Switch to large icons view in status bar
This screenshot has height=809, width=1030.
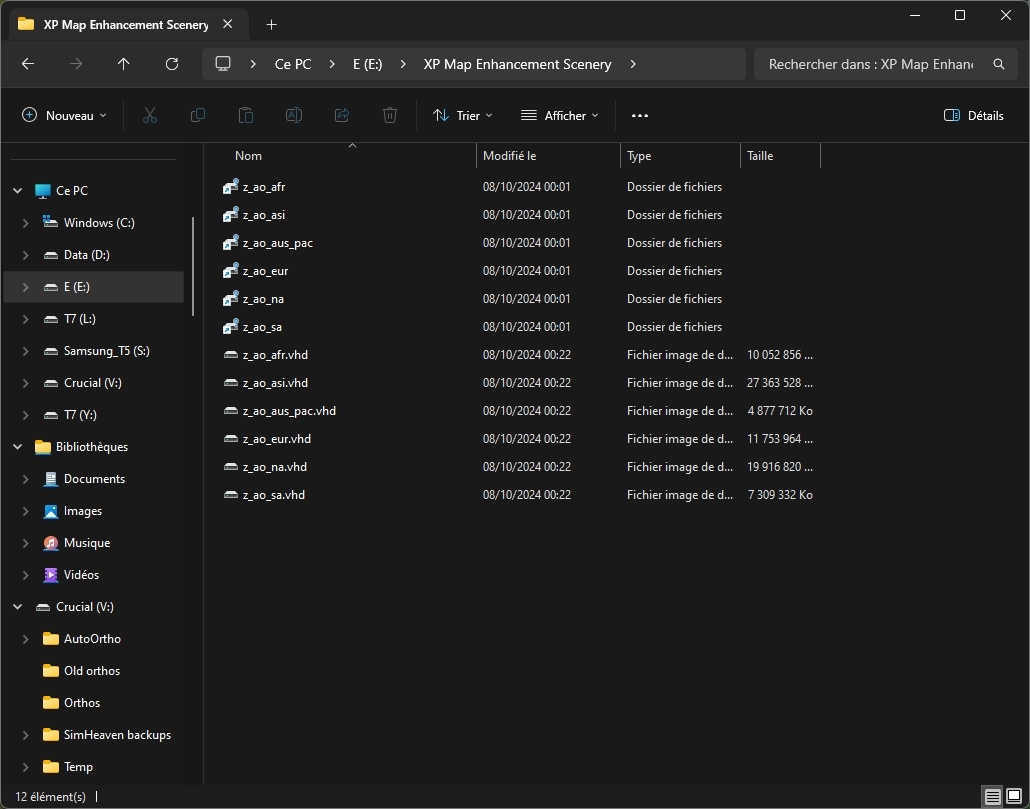click(1014, 796)
